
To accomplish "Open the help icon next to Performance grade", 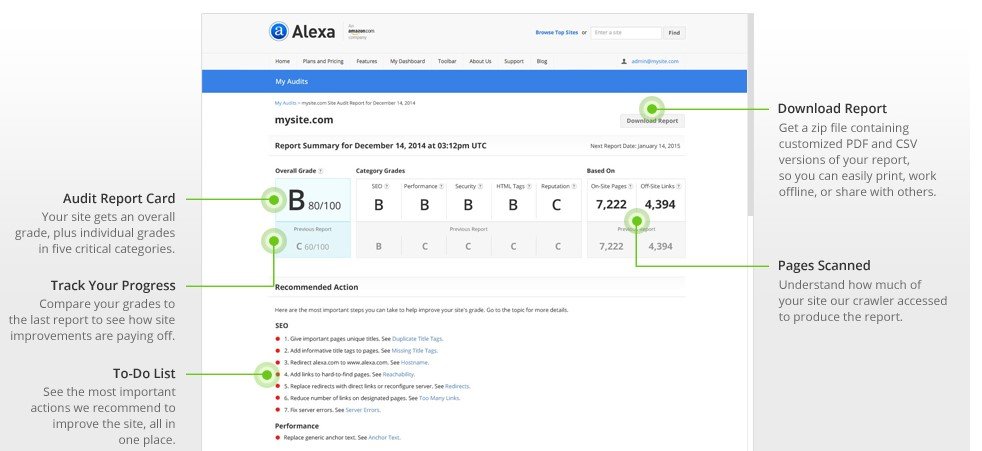I will (x=442, y=186).
